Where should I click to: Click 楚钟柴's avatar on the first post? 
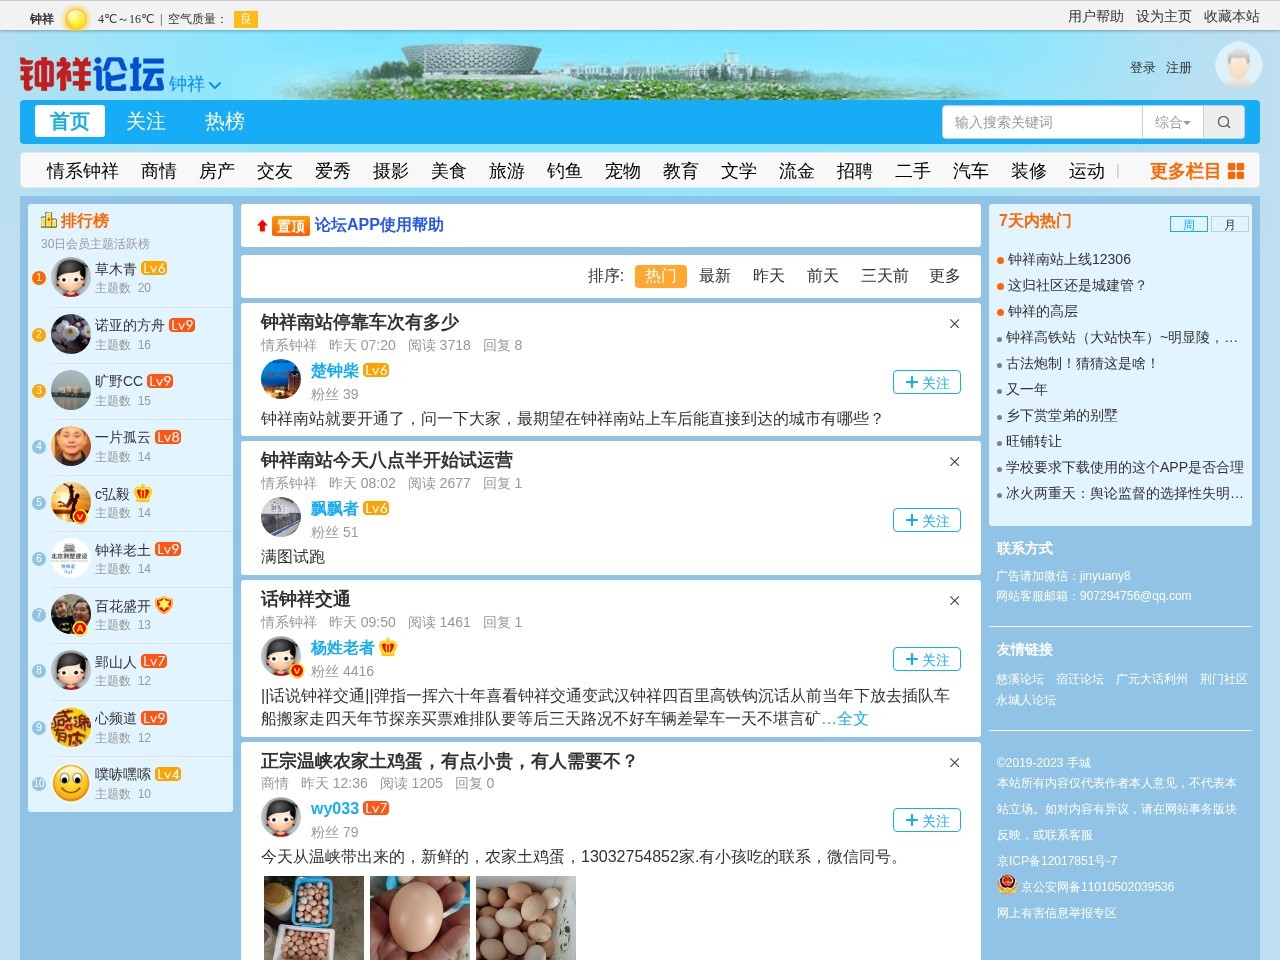click(x=280, y=379)
